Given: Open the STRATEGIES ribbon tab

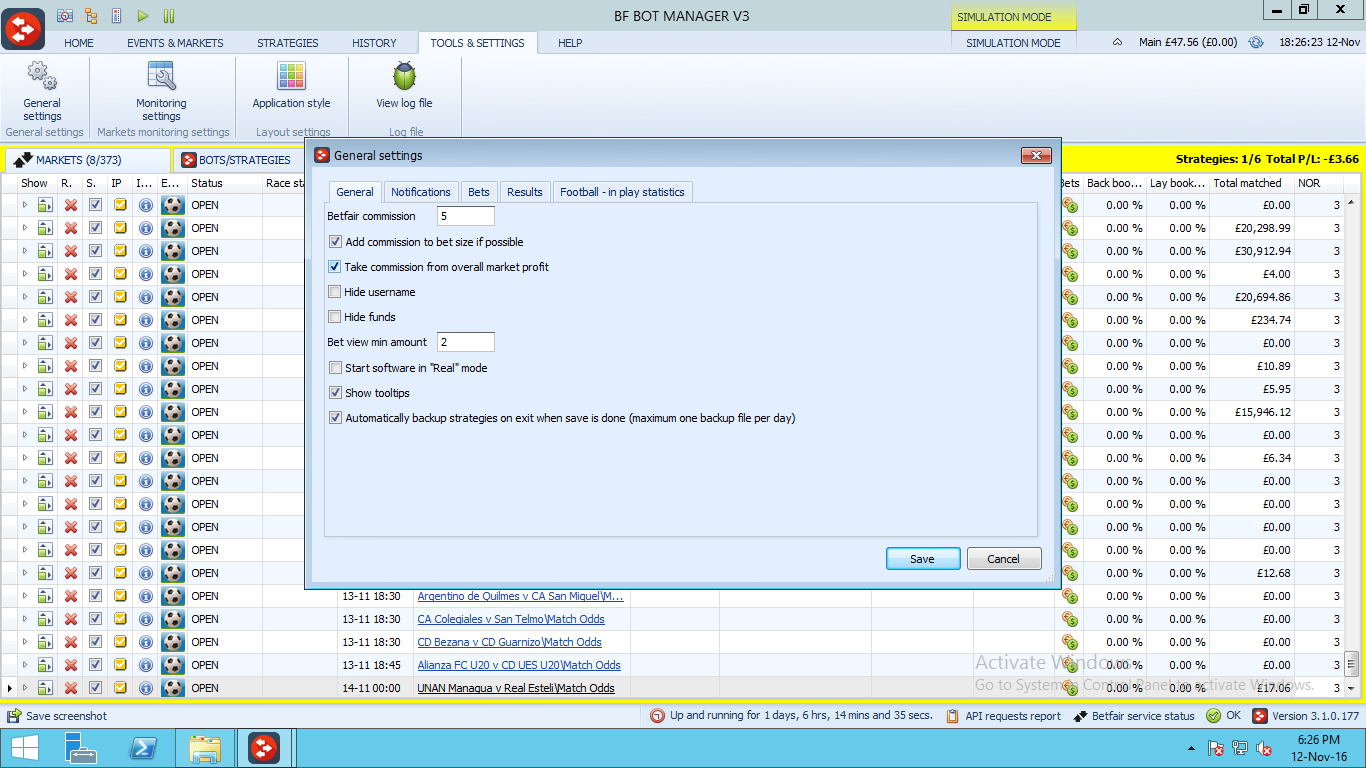Looking at the screenshot, I should tap(288, 43).
